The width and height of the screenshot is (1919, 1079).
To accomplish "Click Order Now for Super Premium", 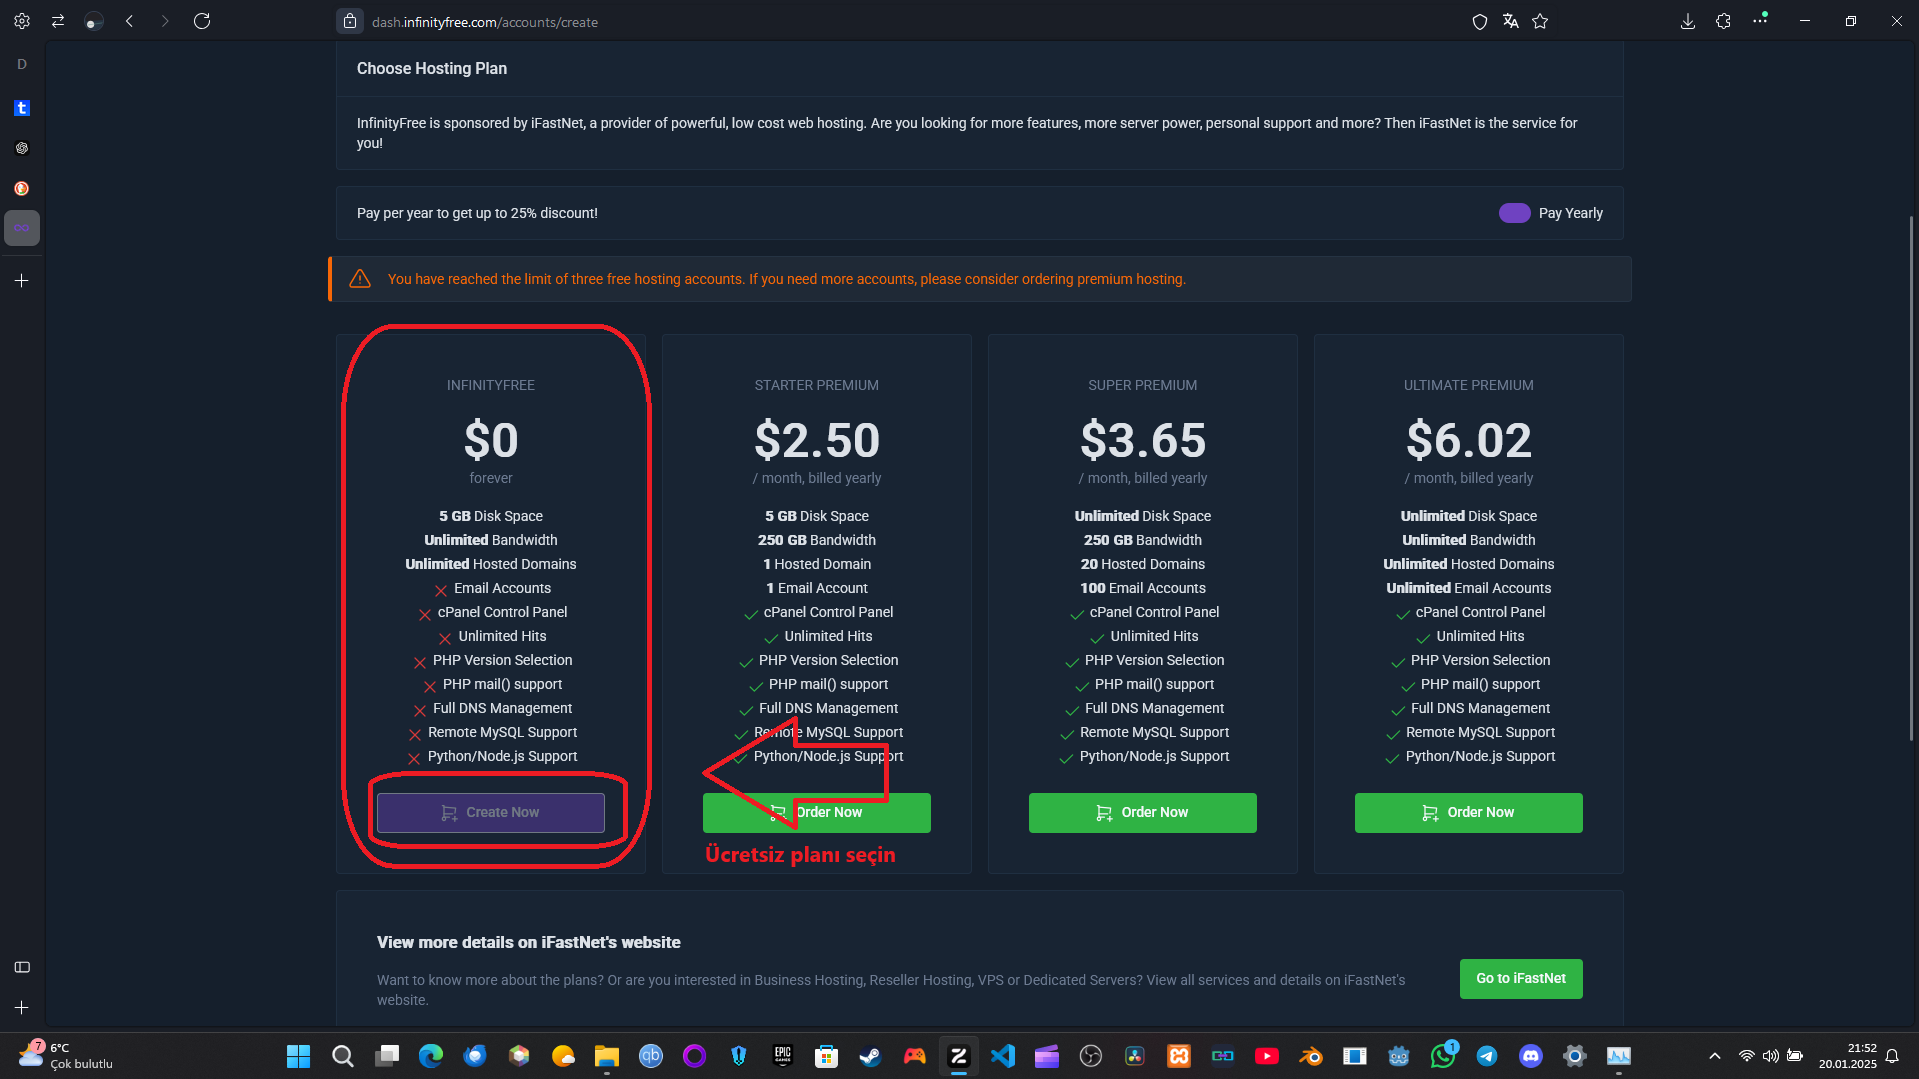I will [1143, 813].
